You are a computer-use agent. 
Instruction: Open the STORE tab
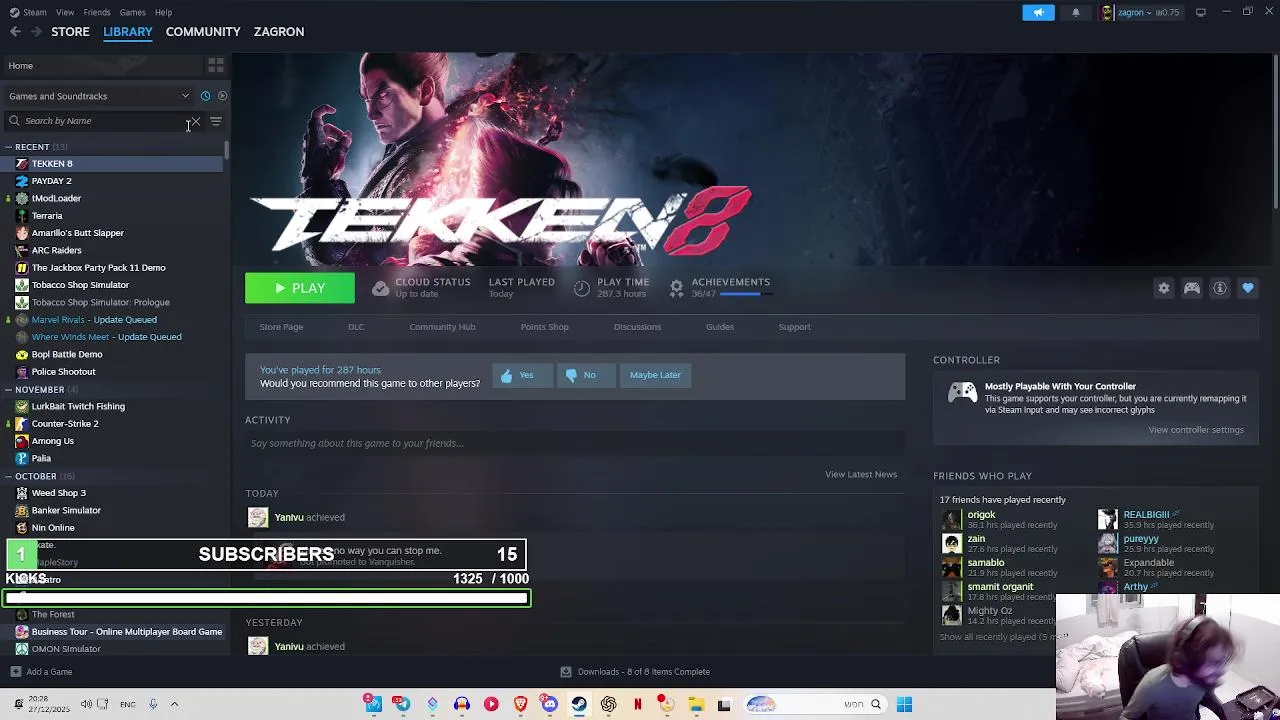[x=70, y=32]
